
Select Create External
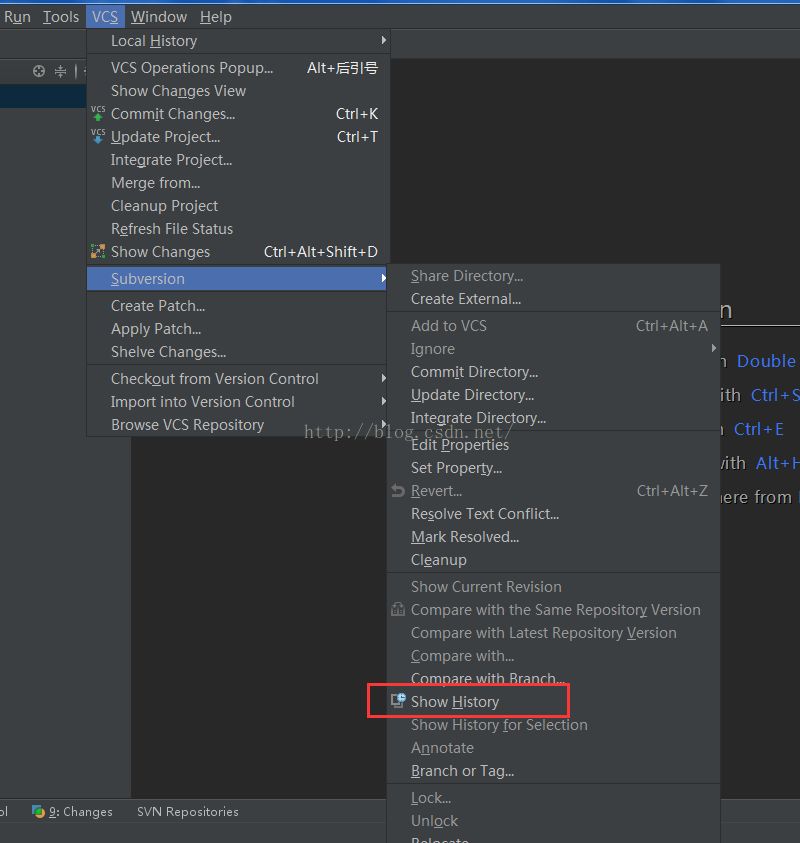553,299
